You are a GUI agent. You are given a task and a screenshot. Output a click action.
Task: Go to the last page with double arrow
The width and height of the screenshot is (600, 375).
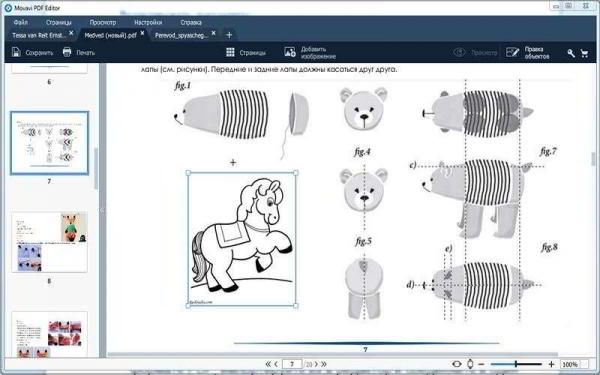(324, 364)
